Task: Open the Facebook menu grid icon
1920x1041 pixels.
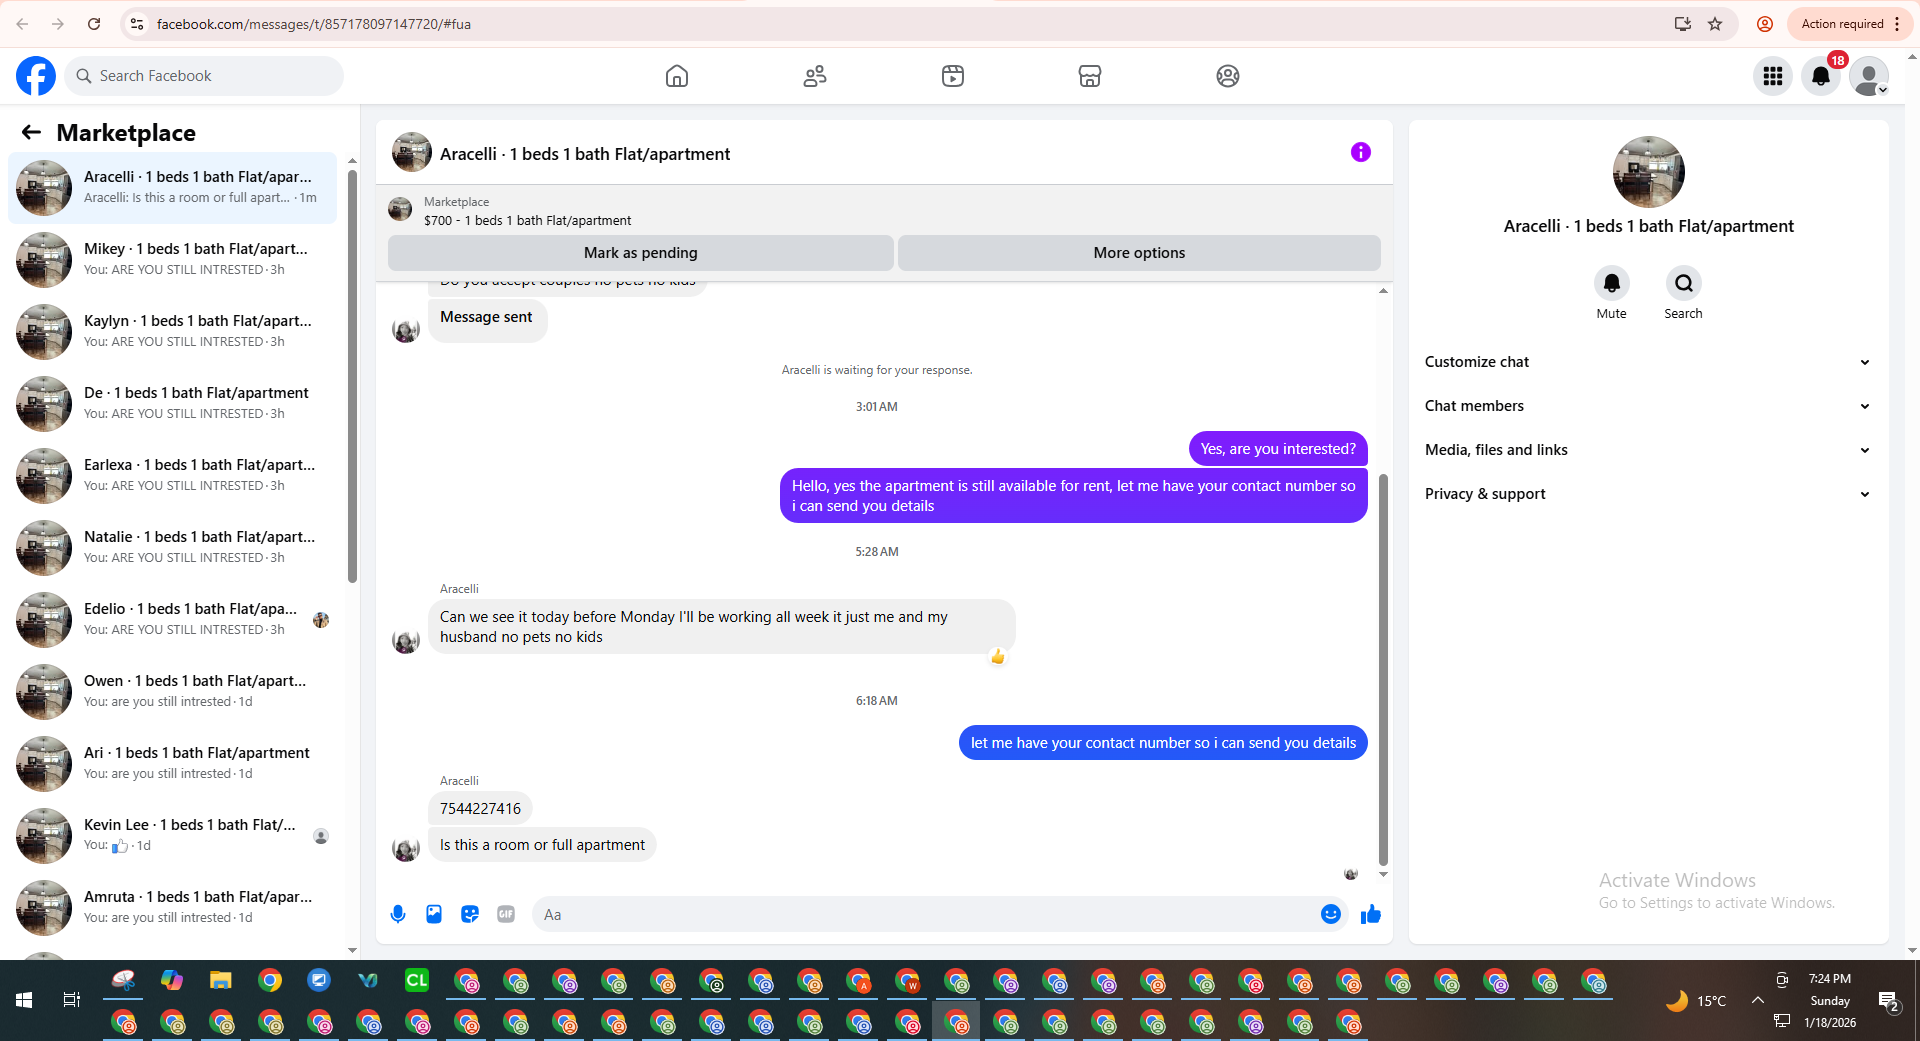Action: (x=1773, y=76)
